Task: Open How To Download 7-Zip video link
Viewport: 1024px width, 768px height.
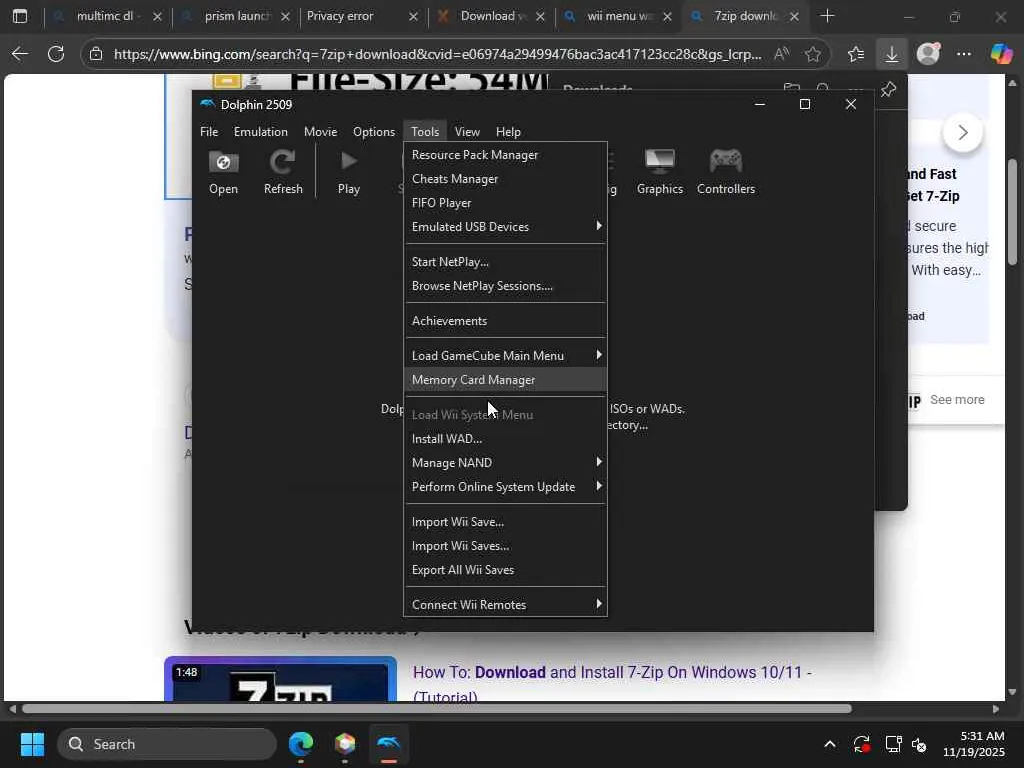Action: 612,684
